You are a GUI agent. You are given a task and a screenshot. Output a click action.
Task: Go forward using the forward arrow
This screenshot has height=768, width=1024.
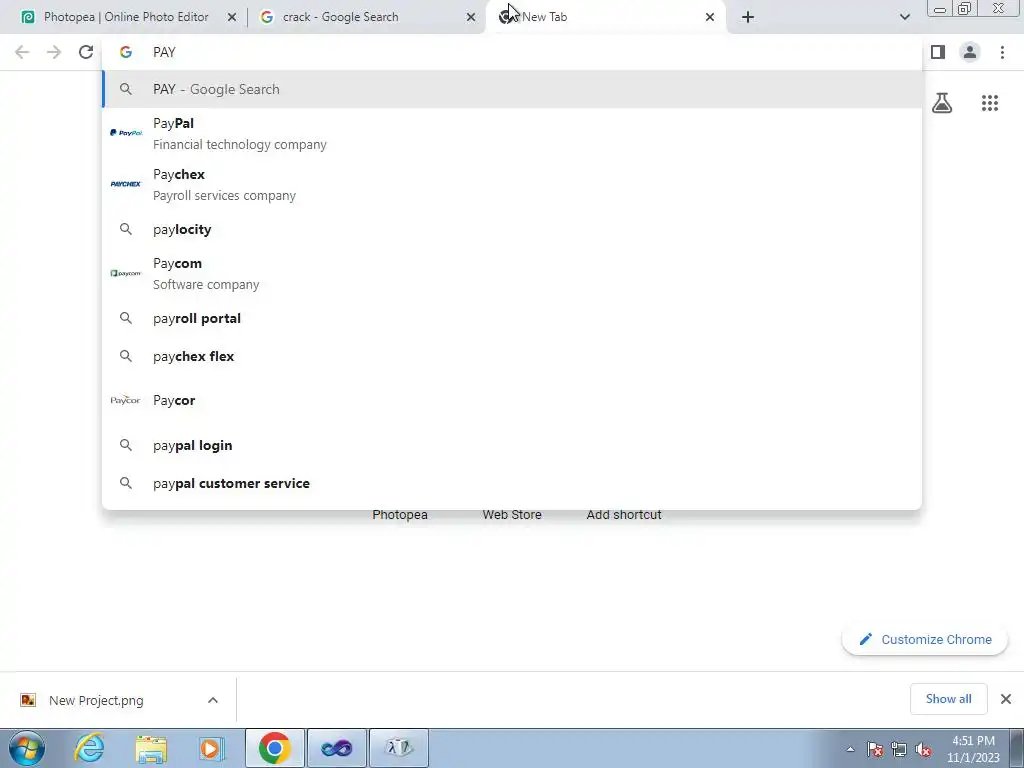pyautogui.click(x=54, y=52)
